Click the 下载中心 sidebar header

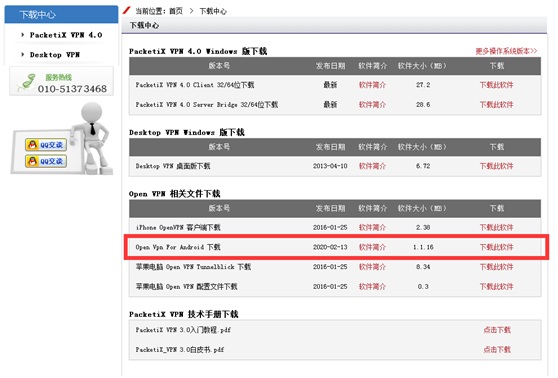tap(61, 15)
